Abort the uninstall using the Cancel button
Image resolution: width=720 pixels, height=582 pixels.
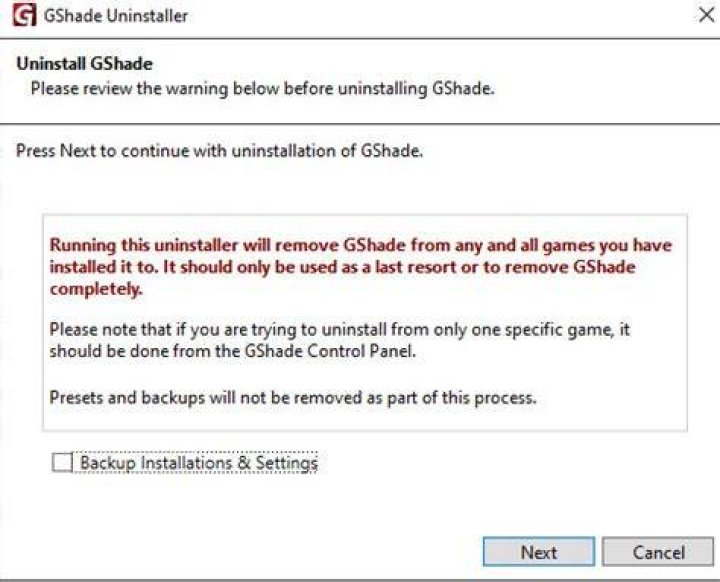[x=658, y=552]
